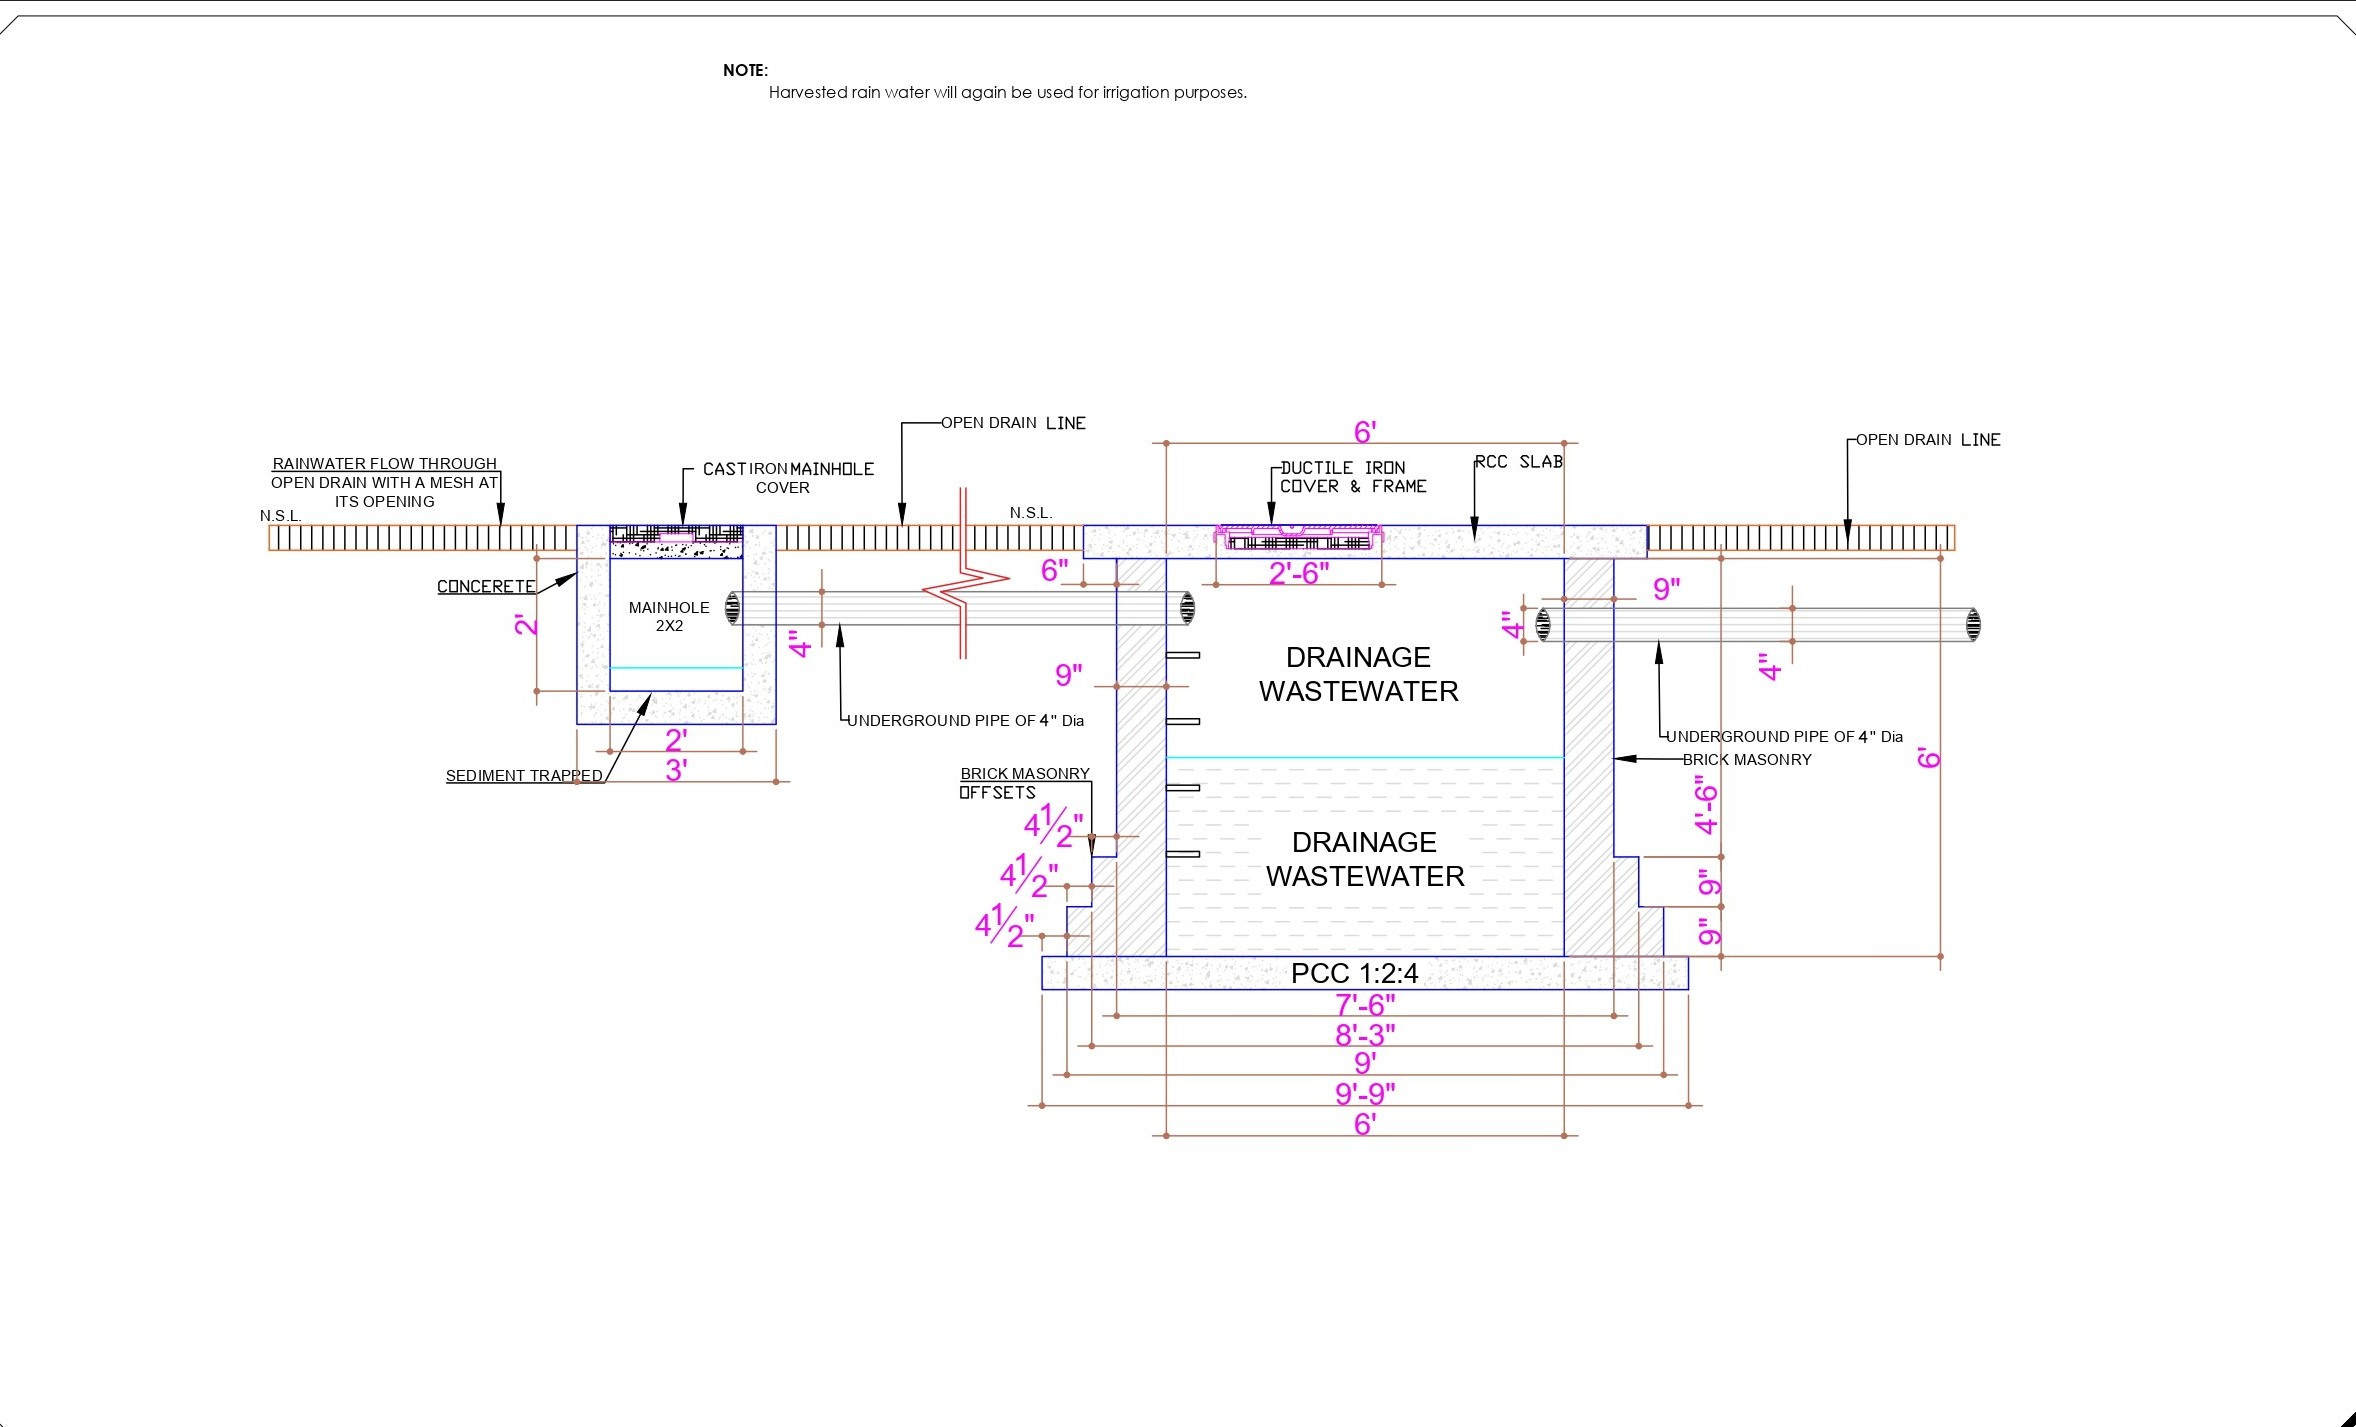Click the red break line symbol
This screenshot has width=2356, height=1427.
coord(963,575)
